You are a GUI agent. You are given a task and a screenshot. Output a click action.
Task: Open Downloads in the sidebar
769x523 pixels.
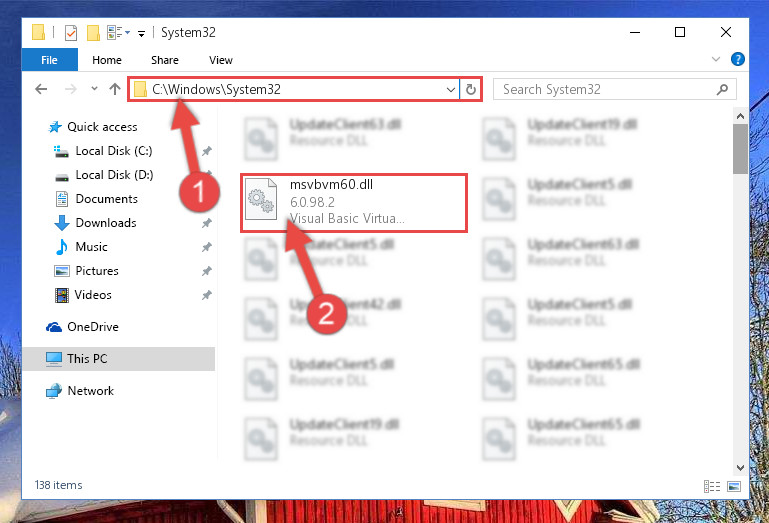106,223
